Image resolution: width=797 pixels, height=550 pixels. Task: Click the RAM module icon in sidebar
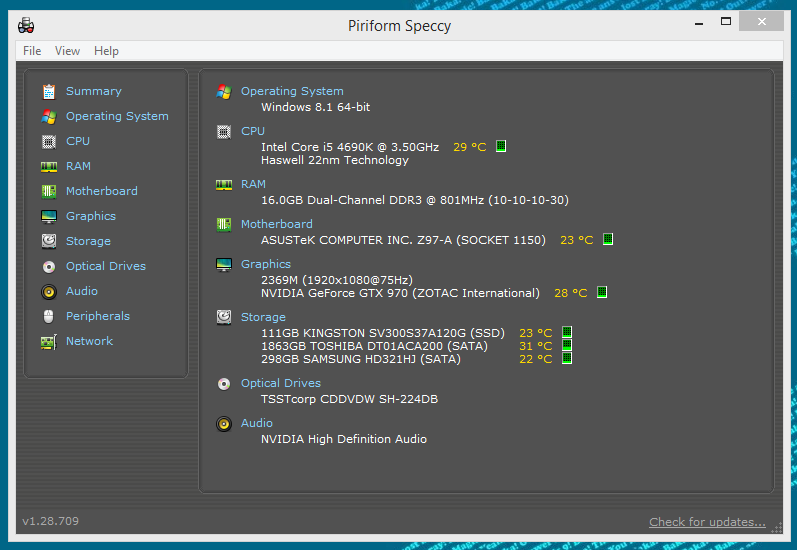click(x=49, y=167)
